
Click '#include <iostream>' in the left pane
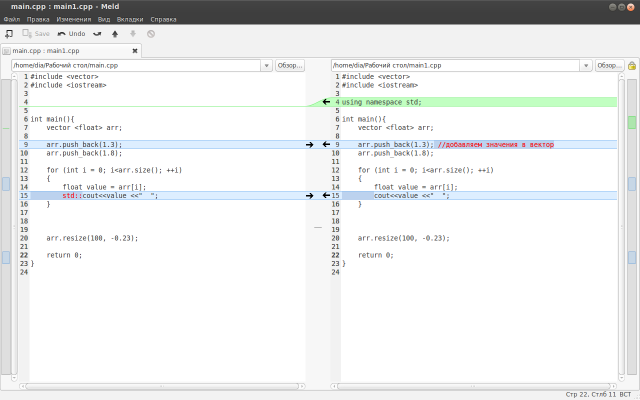tap(68, 85)
